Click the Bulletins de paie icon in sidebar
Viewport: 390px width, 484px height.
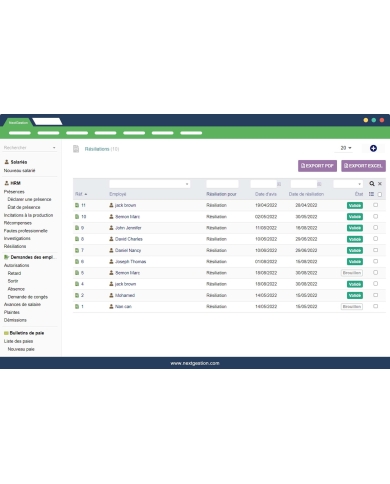click(x=6, y=333)
